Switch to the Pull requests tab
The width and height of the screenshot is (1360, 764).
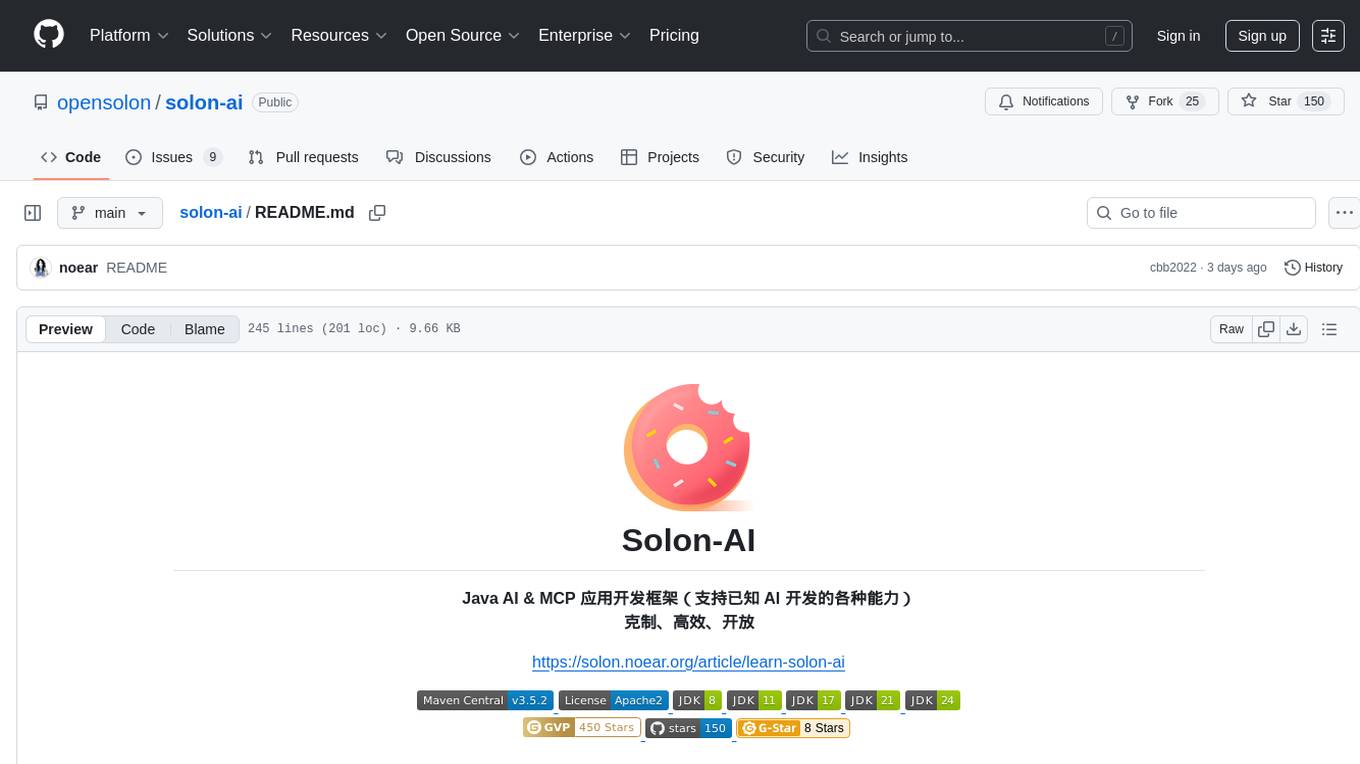tap(303, 157)
